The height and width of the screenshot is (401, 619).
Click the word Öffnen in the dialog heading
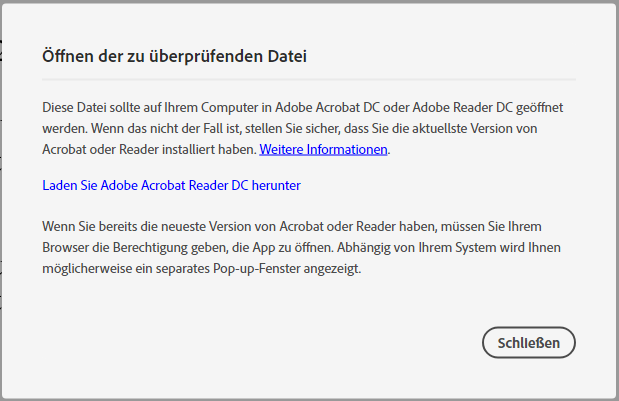pyautogui.click(x=66, y=56)
